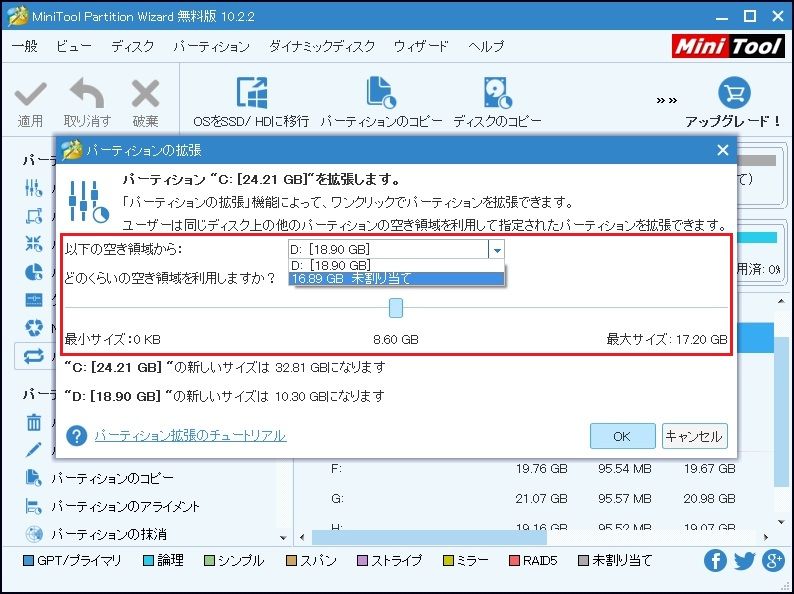Click the help question mark icon in dialog
Image resolution: width=794 pixels, height=594 pixels.
pyautogui.click(x=76, y=435)
